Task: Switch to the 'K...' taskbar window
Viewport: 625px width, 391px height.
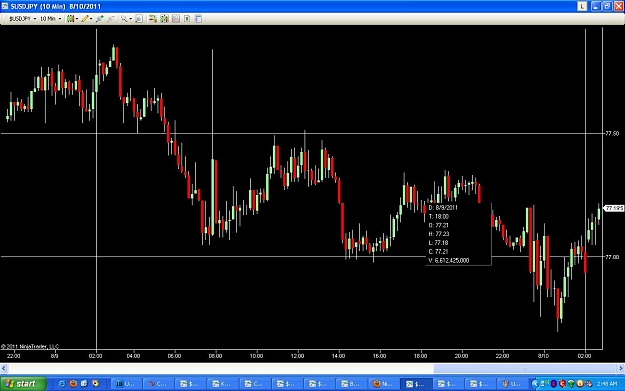Action: pos(224,383)
